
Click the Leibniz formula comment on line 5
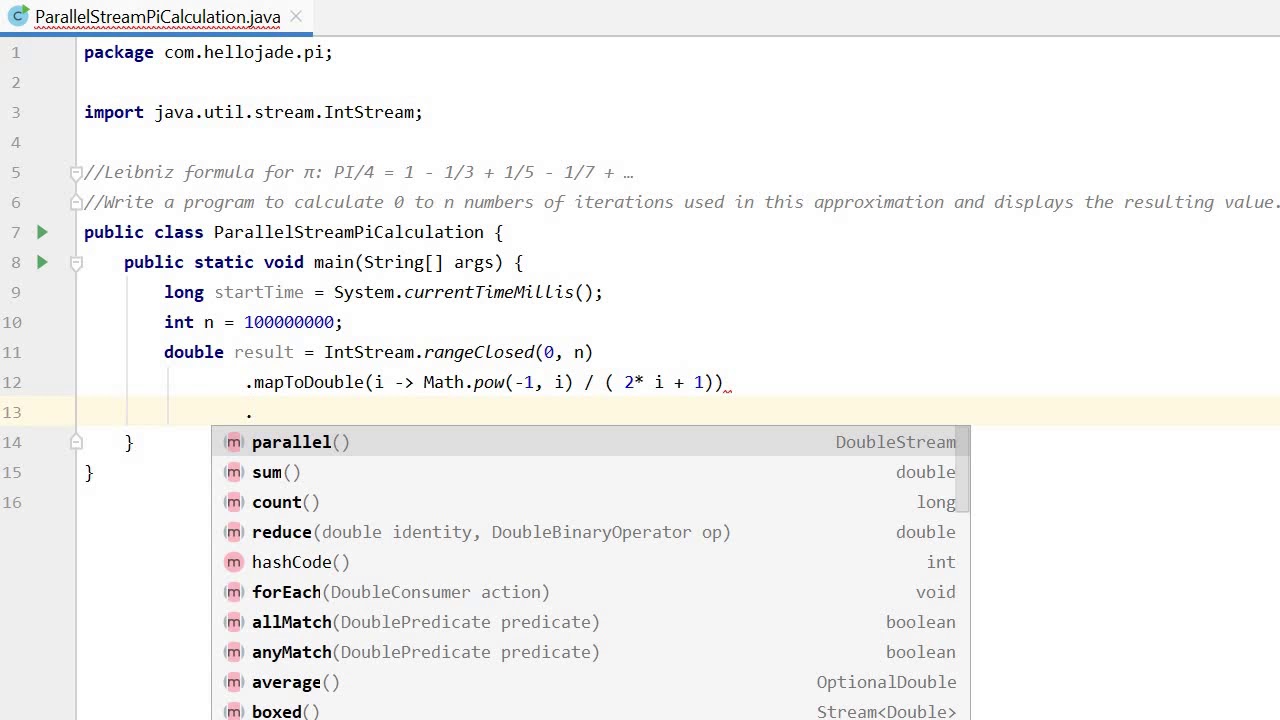pyautogui.click(x=358, y=172)
